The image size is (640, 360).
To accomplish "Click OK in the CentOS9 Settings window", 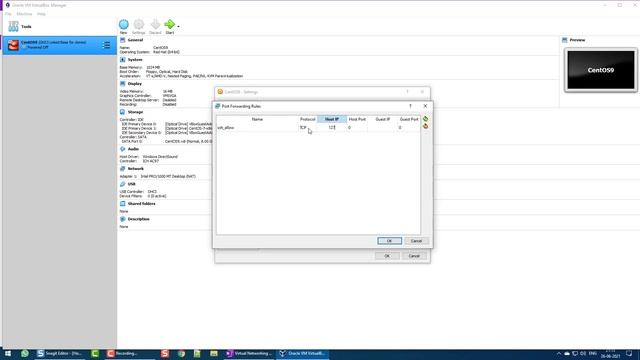I will pos(387,256).
